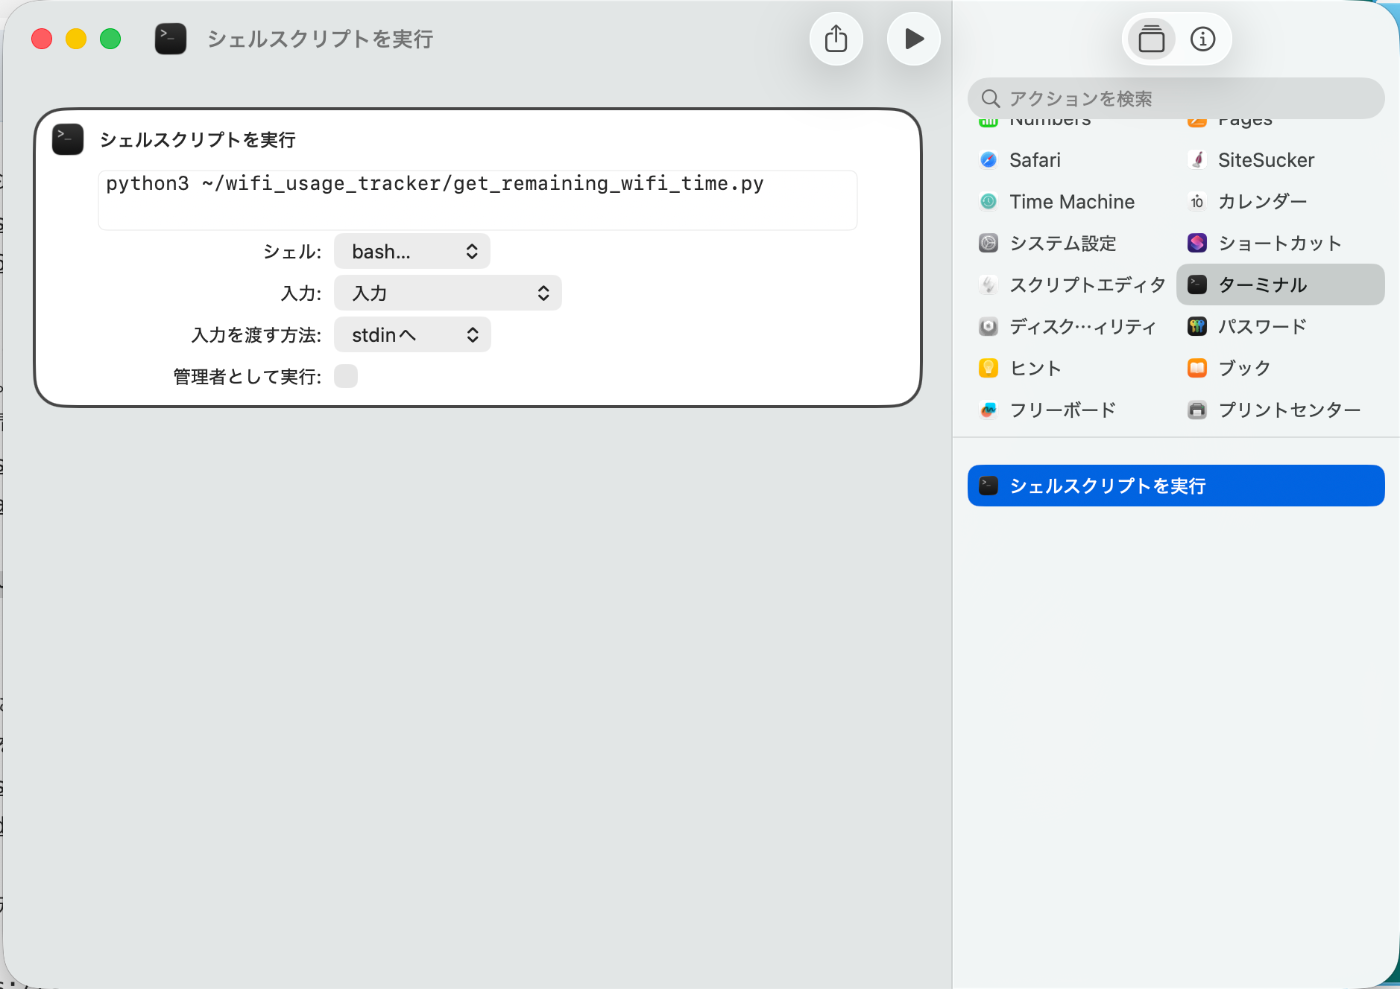This screenshot has height=989, width=1400.
Task: Choose ショートカット label in app list
Action: pyautogui.click(x=1280, y=243)
